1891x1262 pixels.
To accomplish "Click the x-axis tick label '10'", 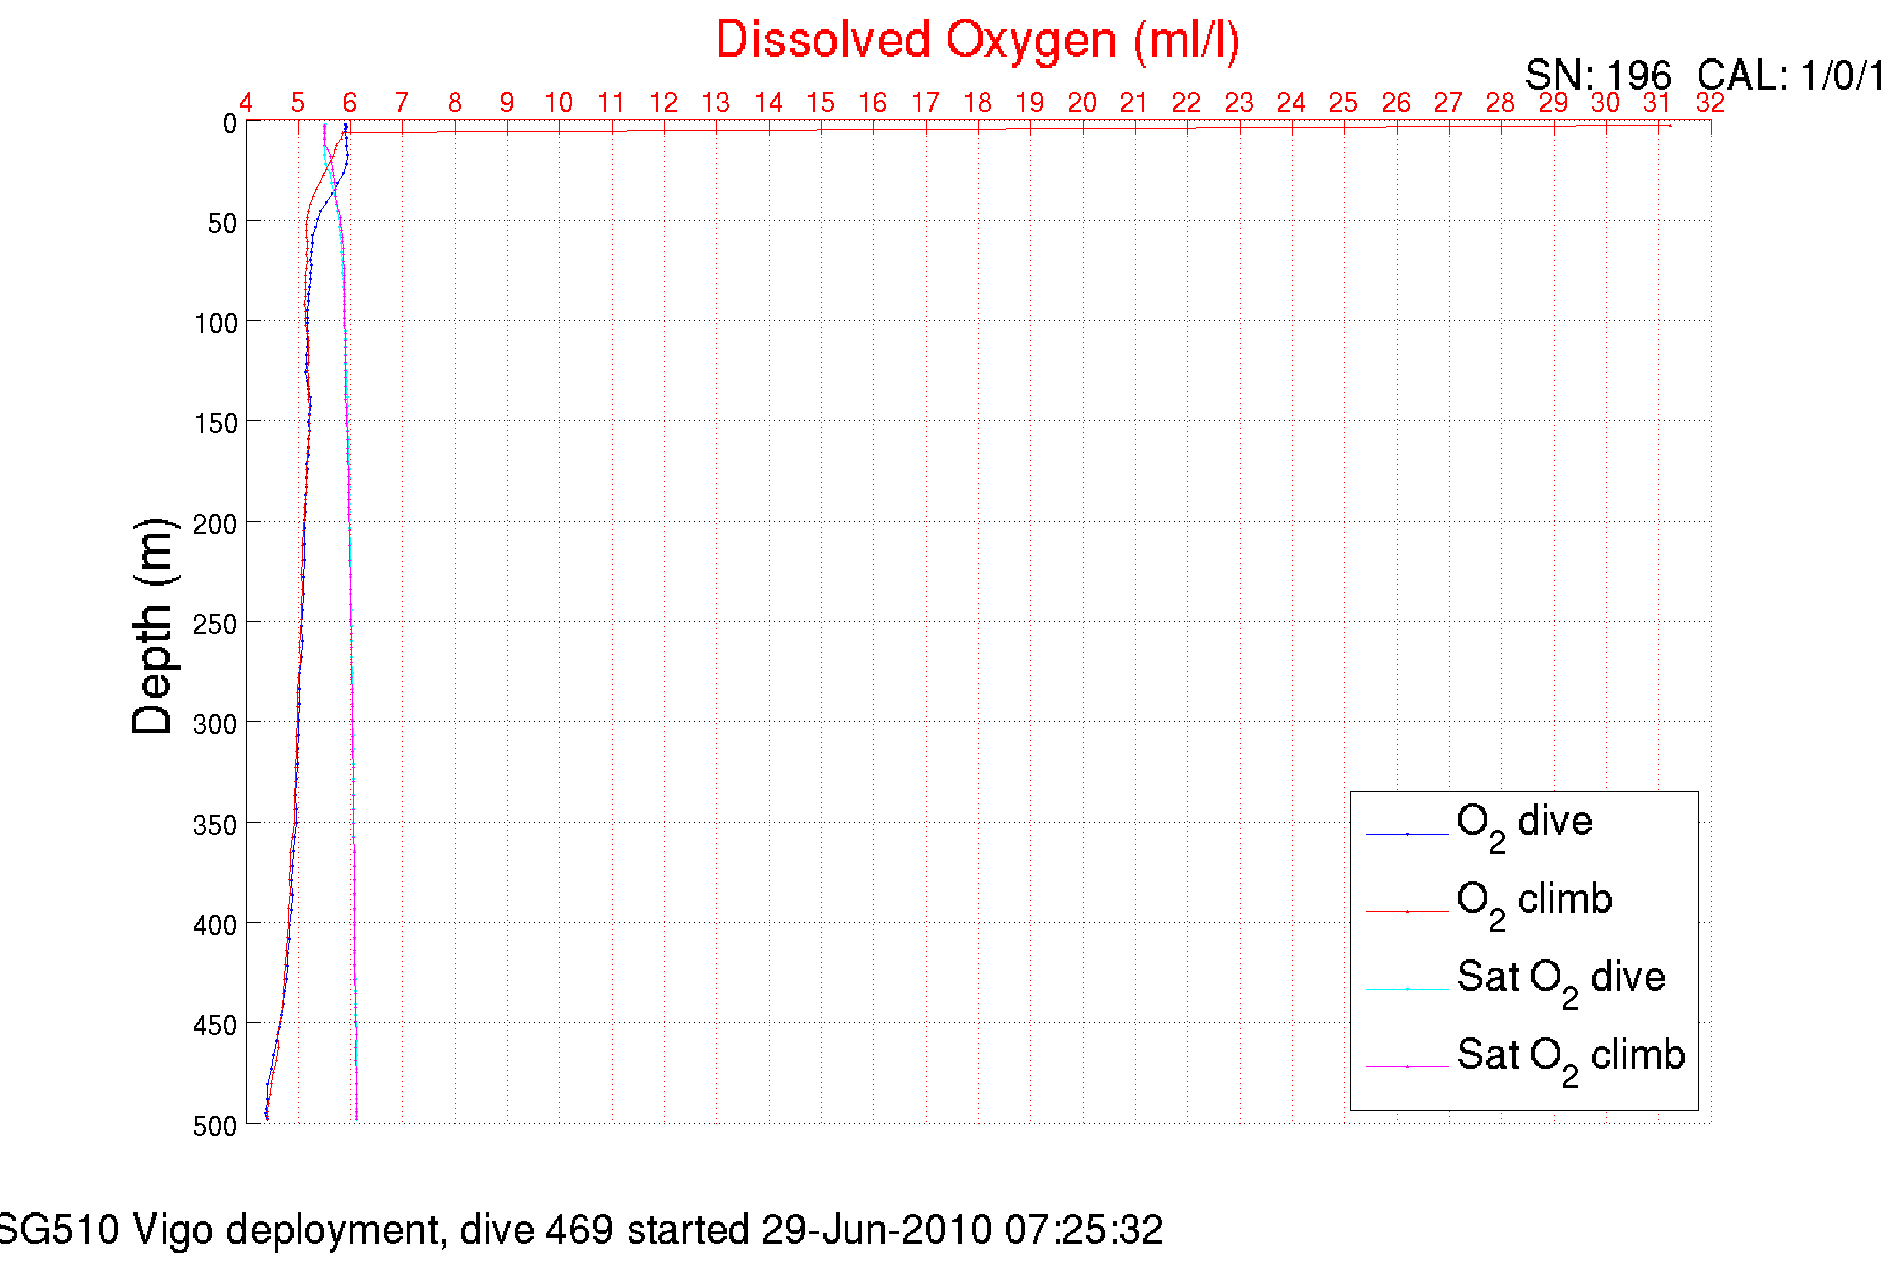I will [559, 103].
